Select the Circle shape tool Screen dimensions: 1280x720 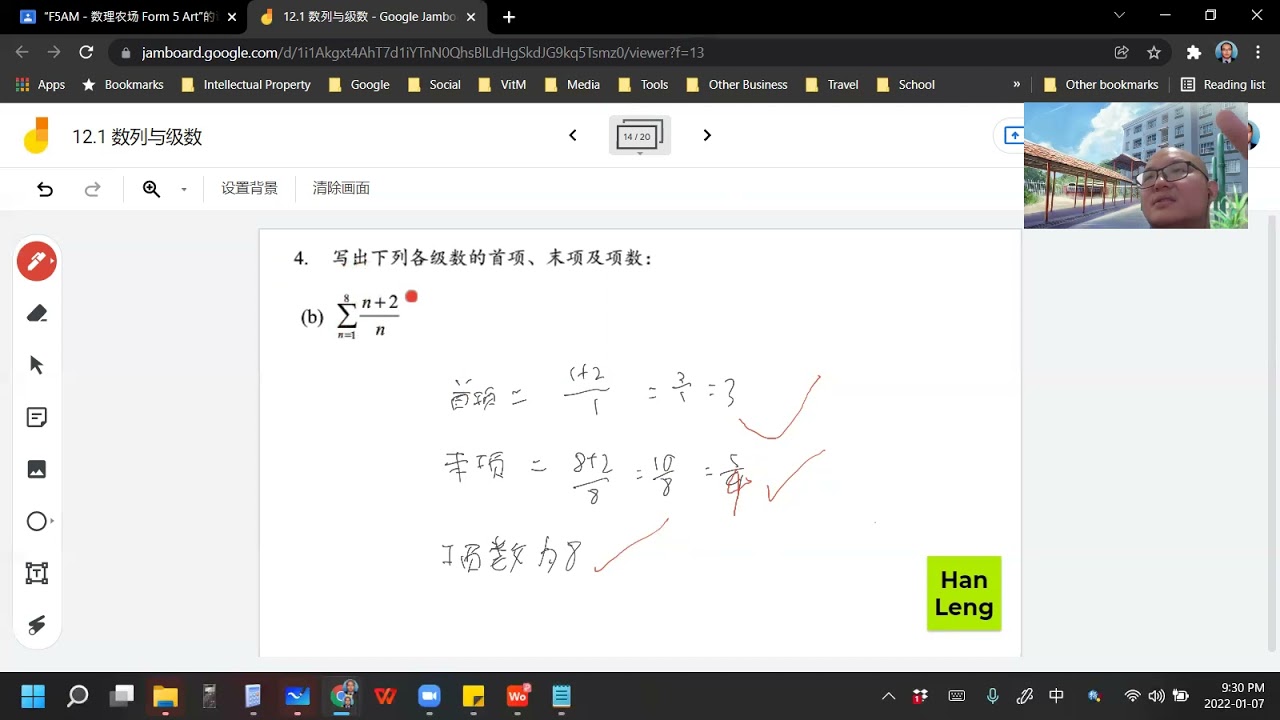[x=37, y=522]
